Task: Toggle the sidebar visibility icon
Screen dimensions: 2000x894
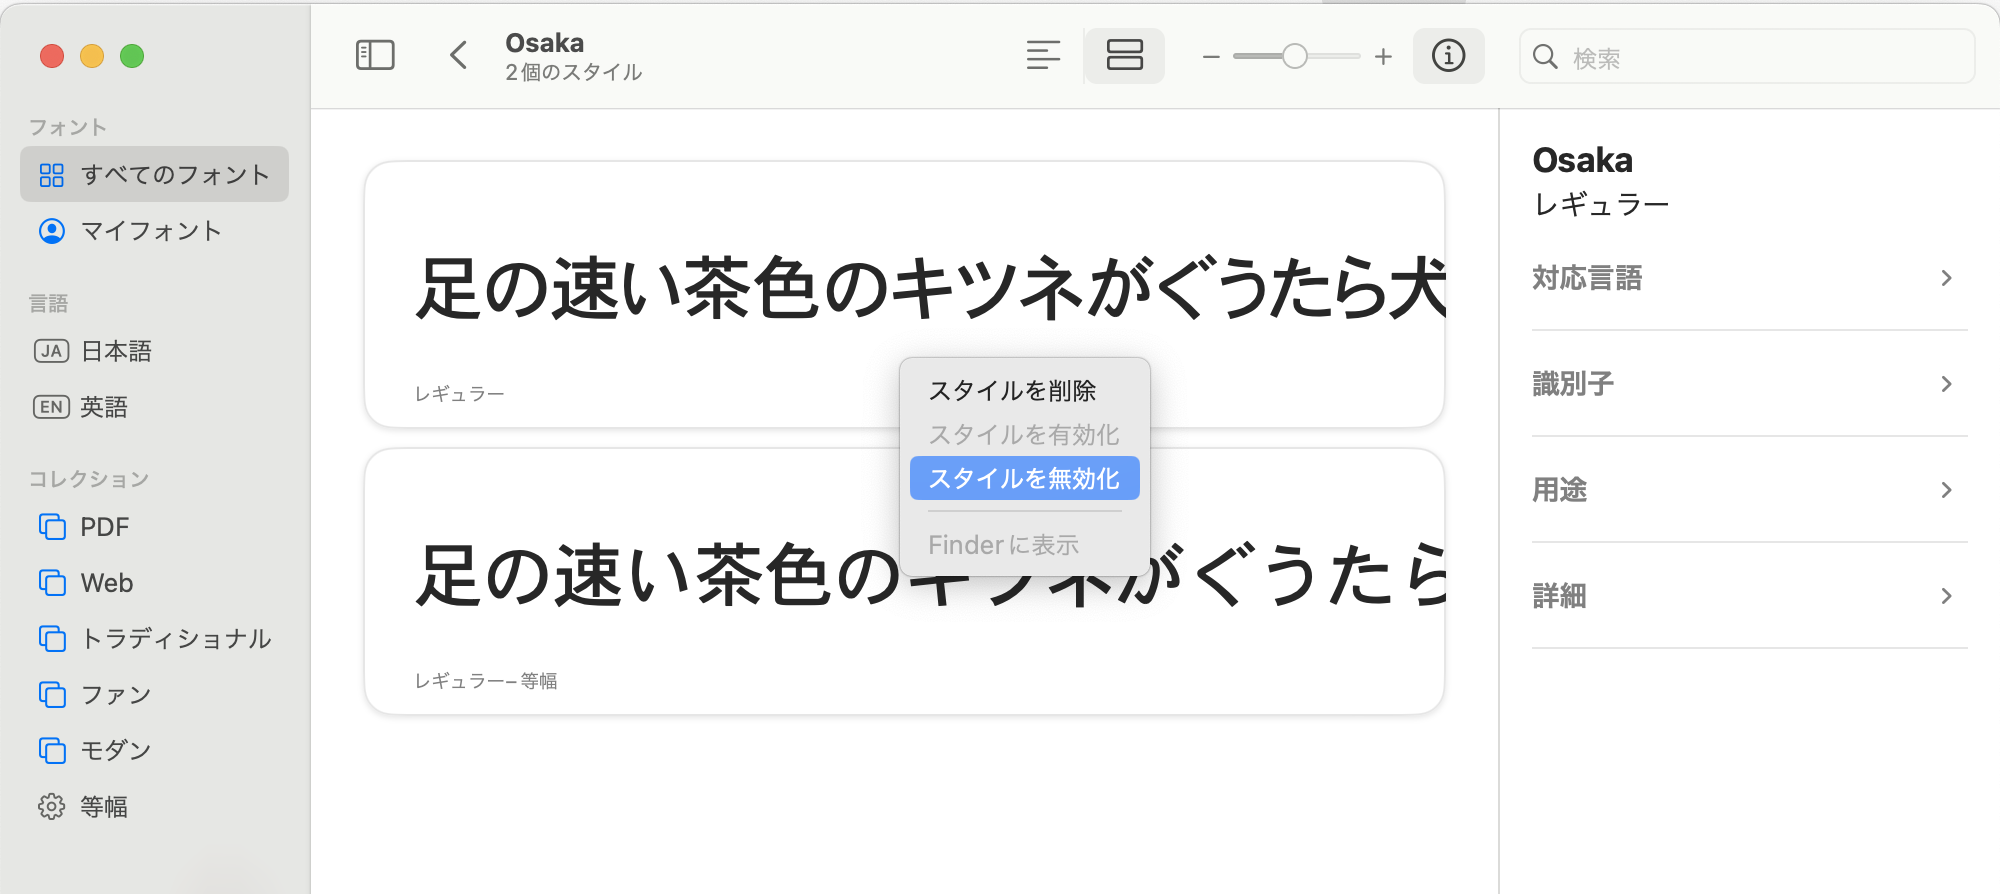Action: click(375, 55)
